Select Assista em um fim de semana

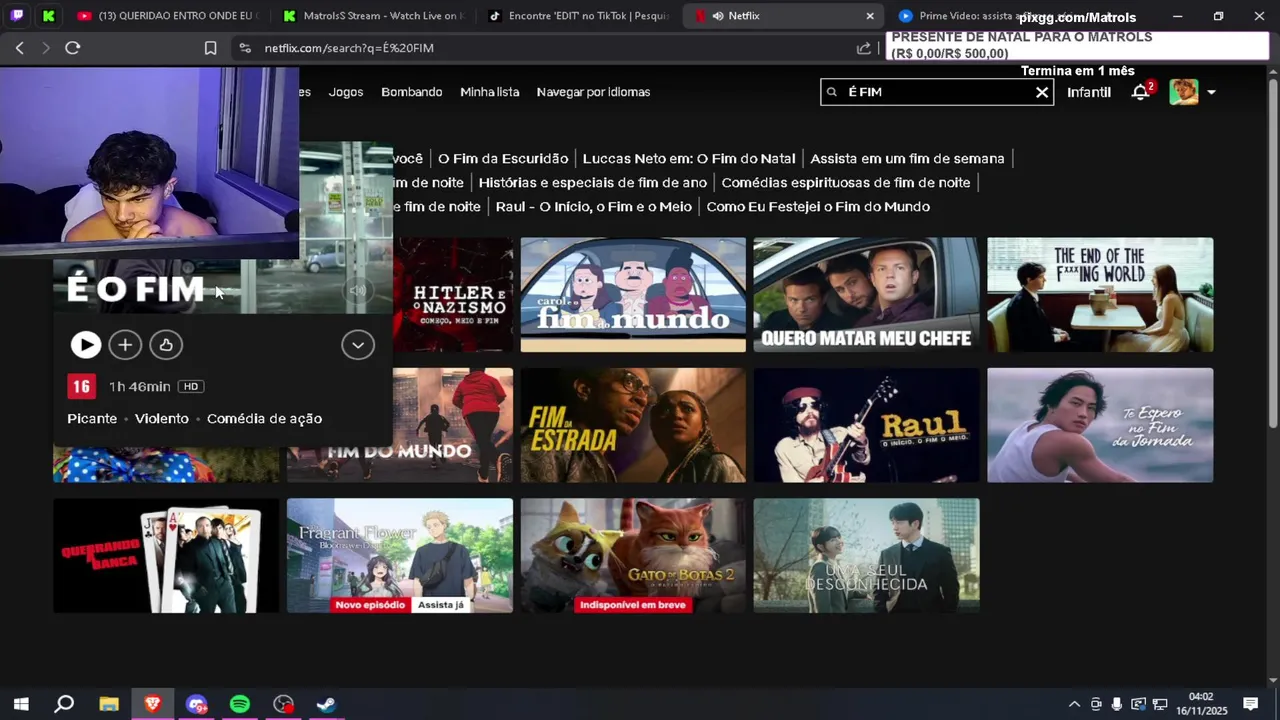(x=907, y=158)
